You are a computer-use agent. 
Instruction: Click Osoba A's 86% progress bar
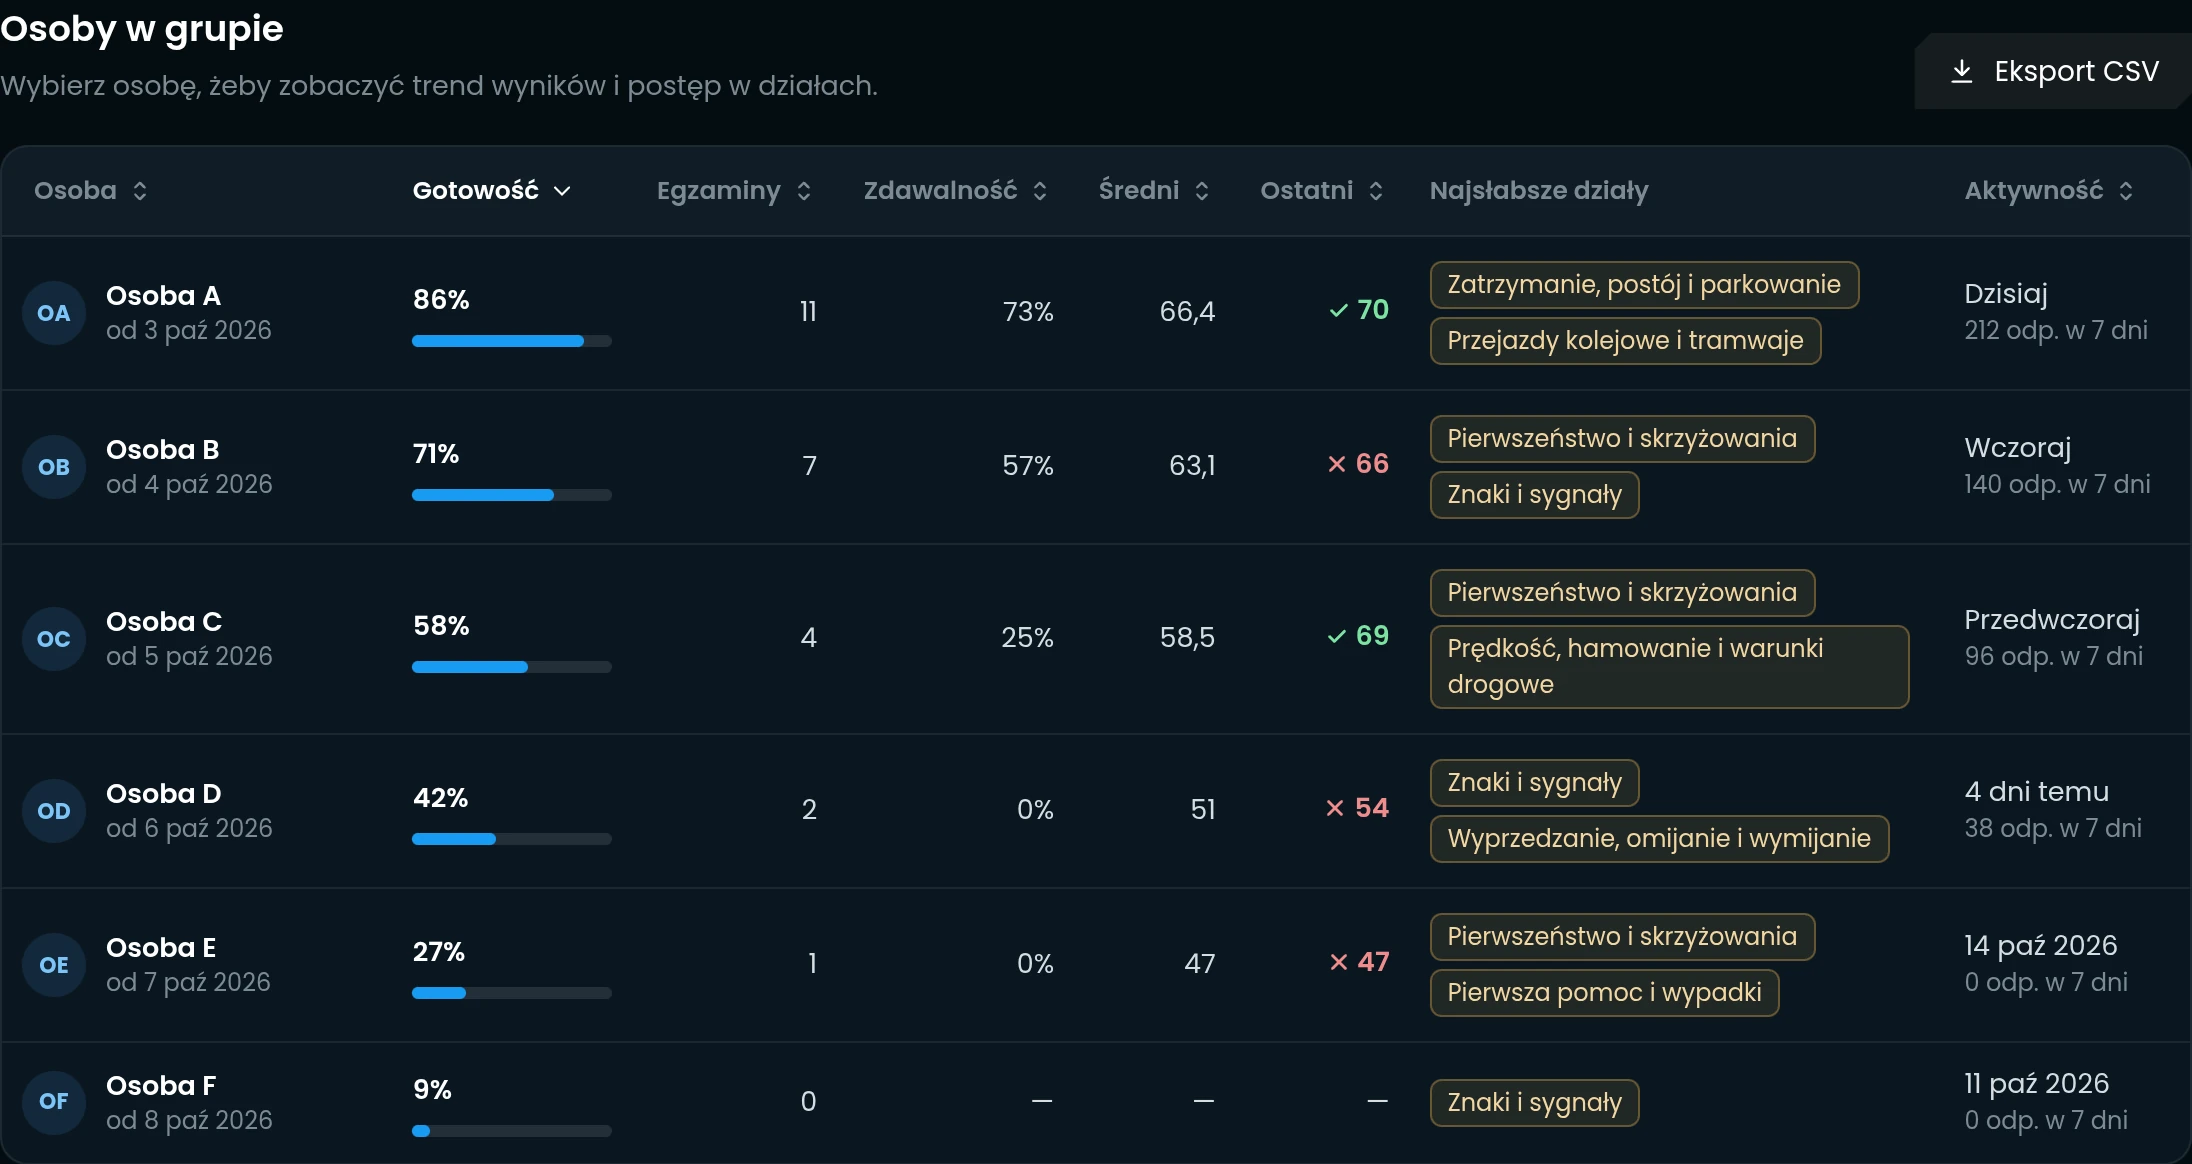point(512,341)
